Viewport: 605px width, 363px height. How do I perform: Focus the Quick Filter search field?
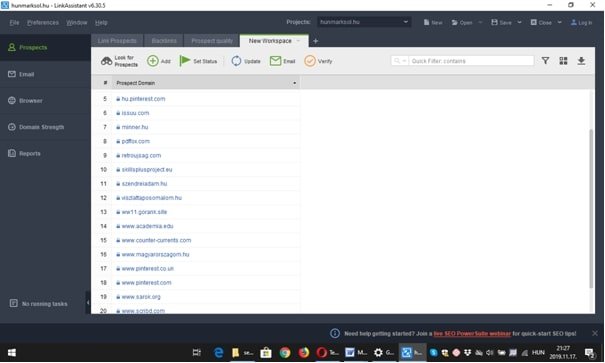[x=471, y=61]
